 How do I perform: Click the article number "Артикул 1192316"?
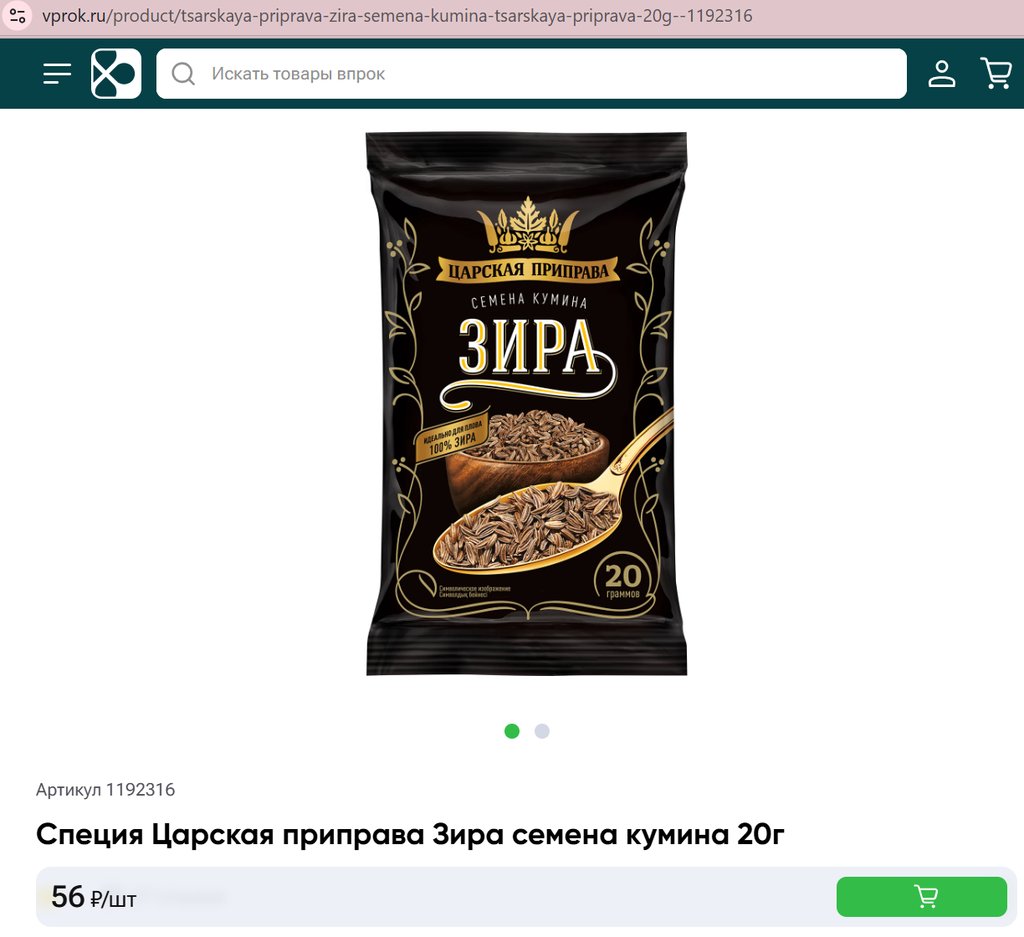pyautogui.click(x=105, y=789)
